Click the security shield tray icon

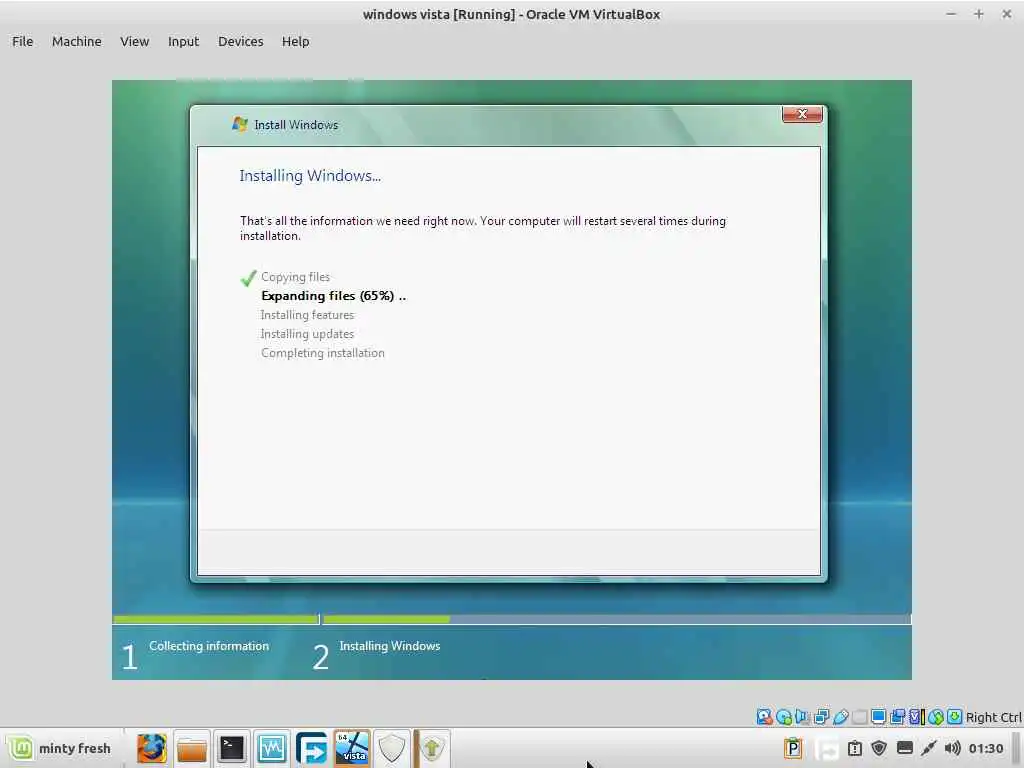point(879,748)
